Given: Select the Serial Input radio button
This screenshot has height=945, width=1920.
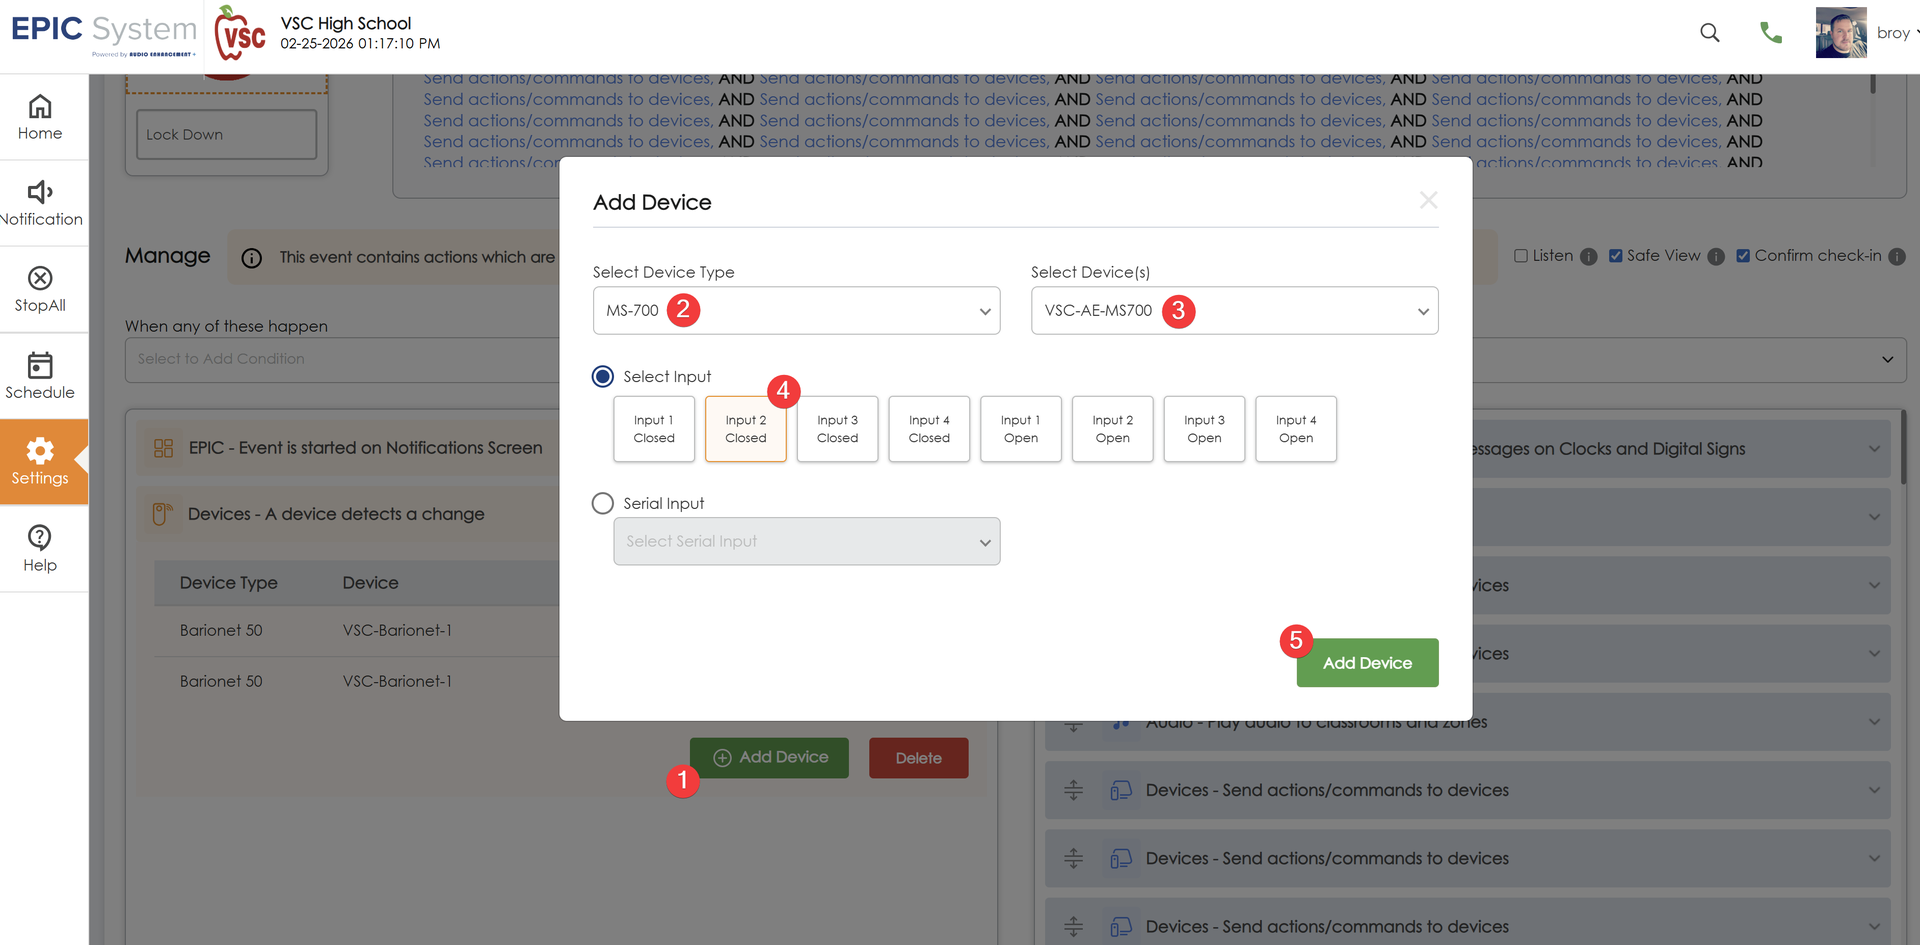Looking at the screenshot, I should click(x=603, y=503).
